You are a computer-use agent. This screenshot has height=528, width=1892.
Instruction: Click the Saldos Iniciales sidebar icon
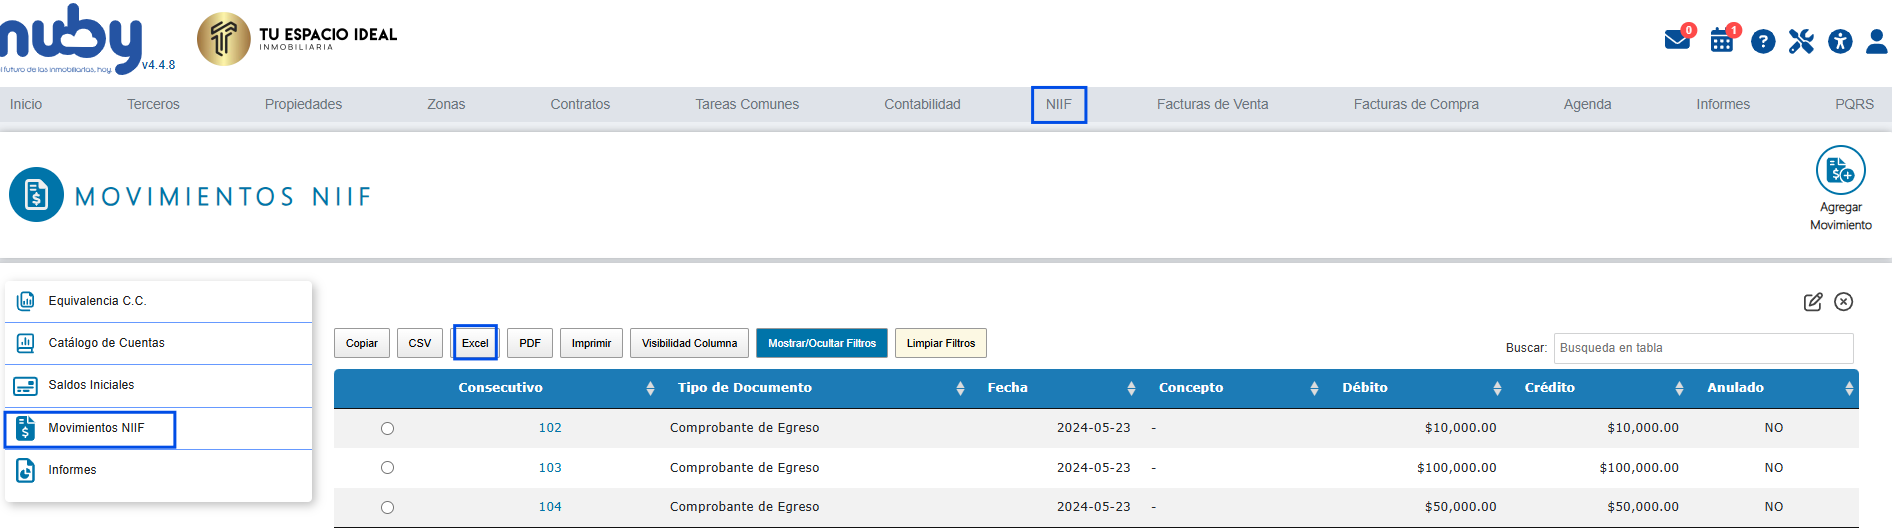tap(26, 385)
